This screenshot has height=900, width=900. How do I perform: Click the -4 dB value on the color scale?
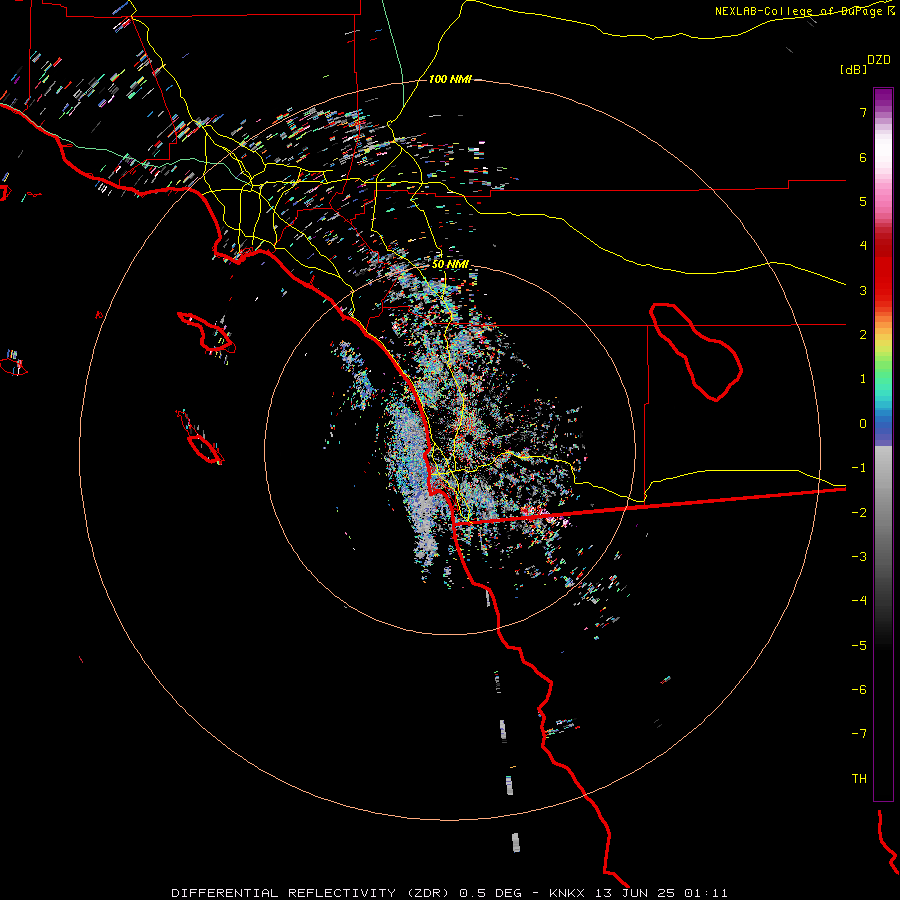pos(859,601)
